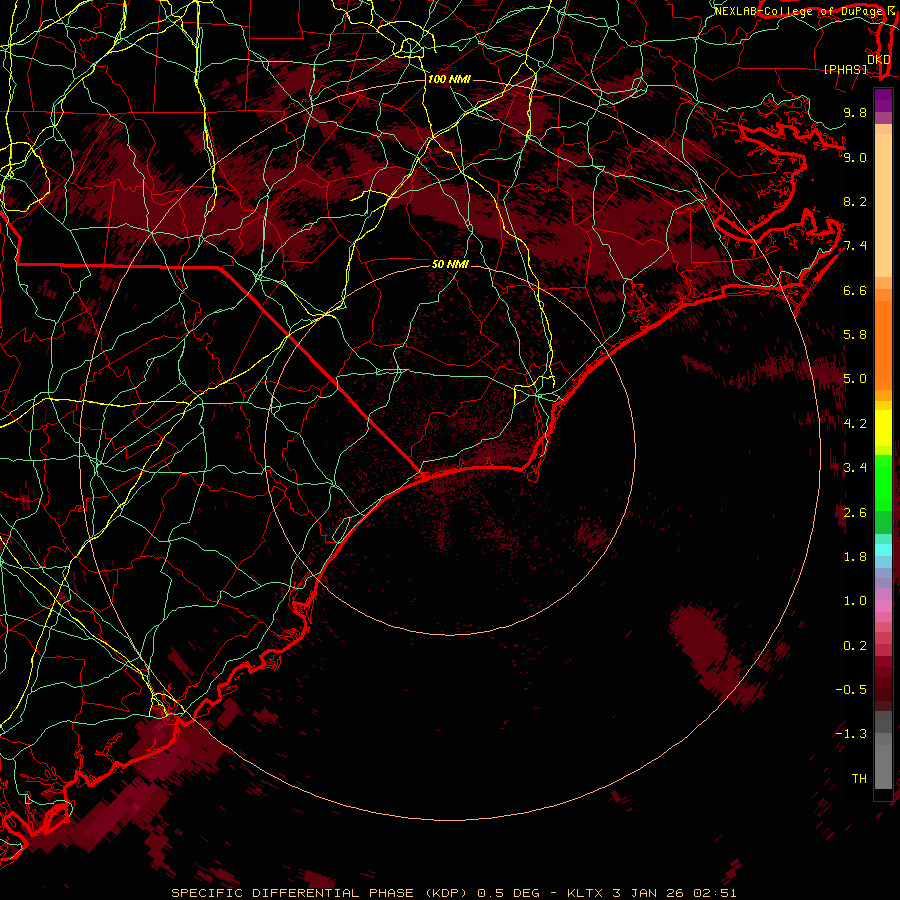The image size is (900, 900).
Task: Pick the purple swatch at the color bar top
Action: coord(883,100)
